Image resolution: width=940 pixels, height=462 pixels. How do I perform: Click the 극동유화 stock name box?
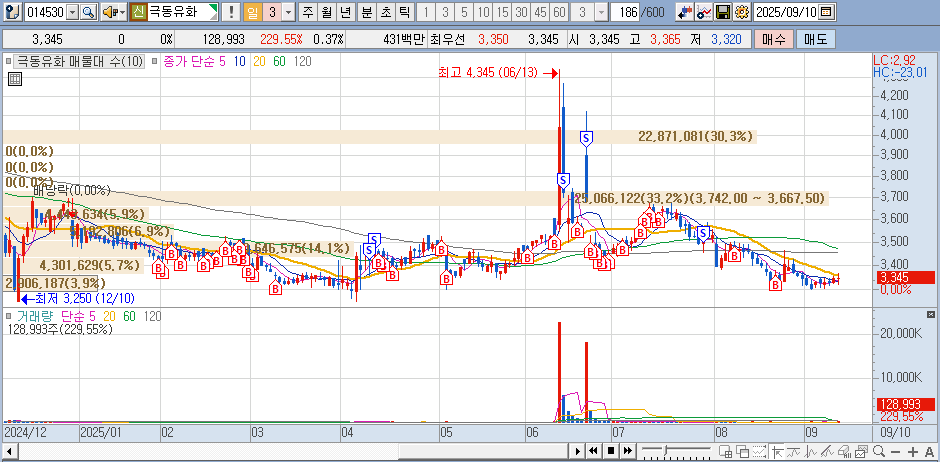coord(182,11)
